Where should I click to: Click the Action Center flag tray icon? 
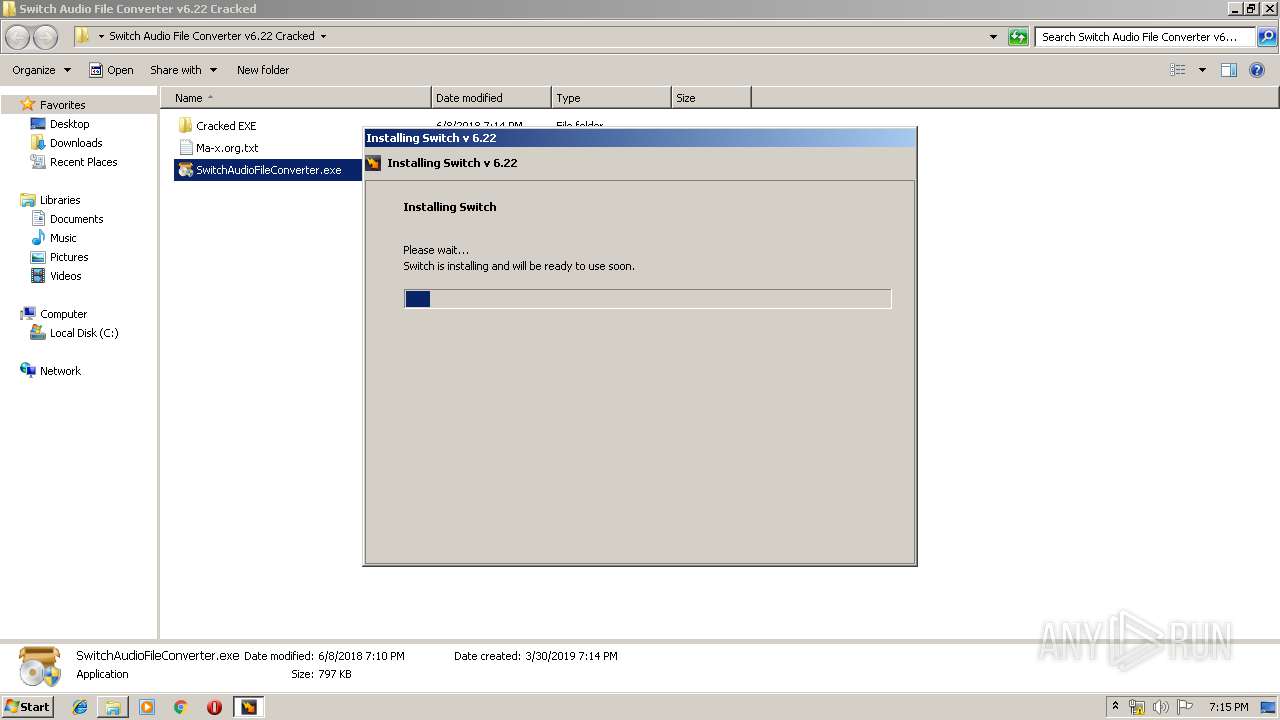click(1185, 707)
